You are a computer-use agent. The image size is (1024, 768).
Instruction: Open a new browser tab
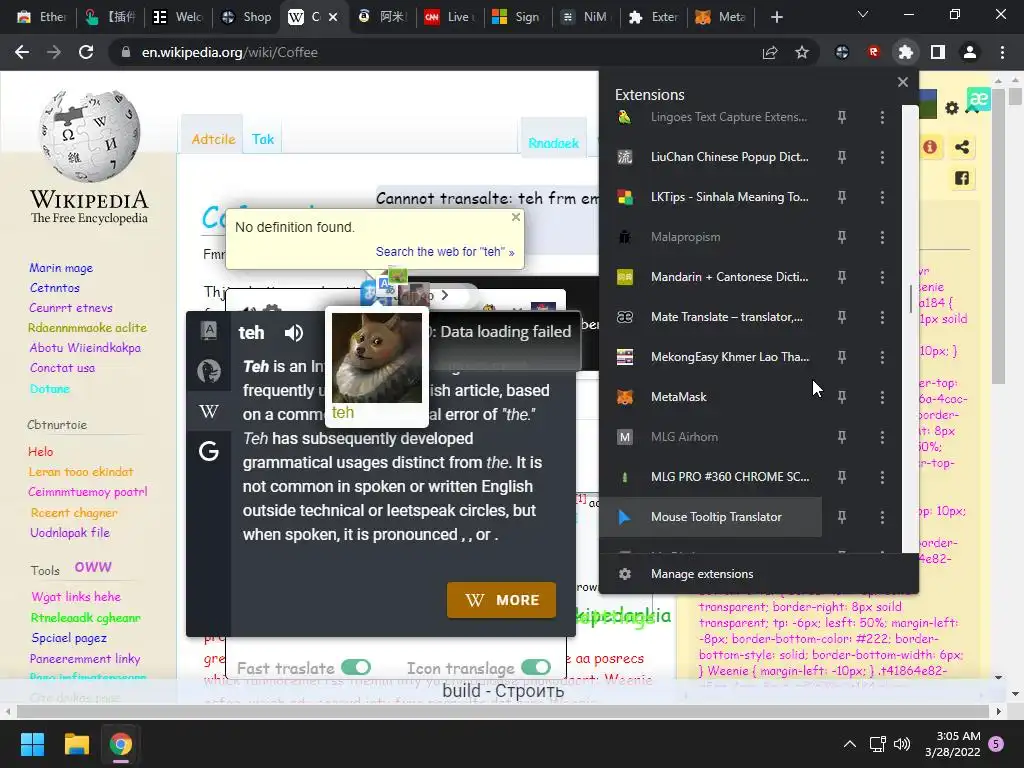[x=776, y=17]
